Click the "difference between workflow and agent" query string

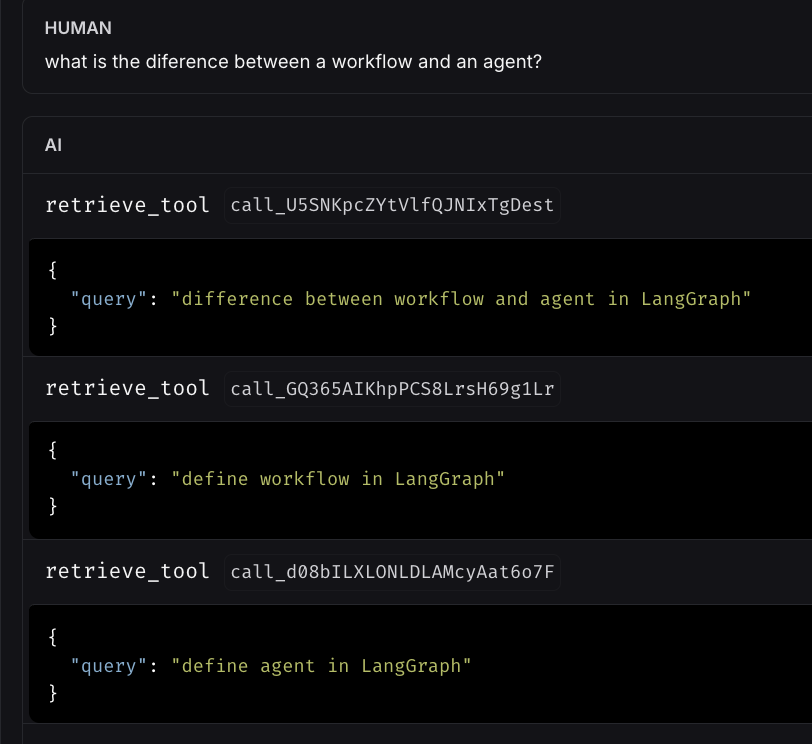point(460,299)
